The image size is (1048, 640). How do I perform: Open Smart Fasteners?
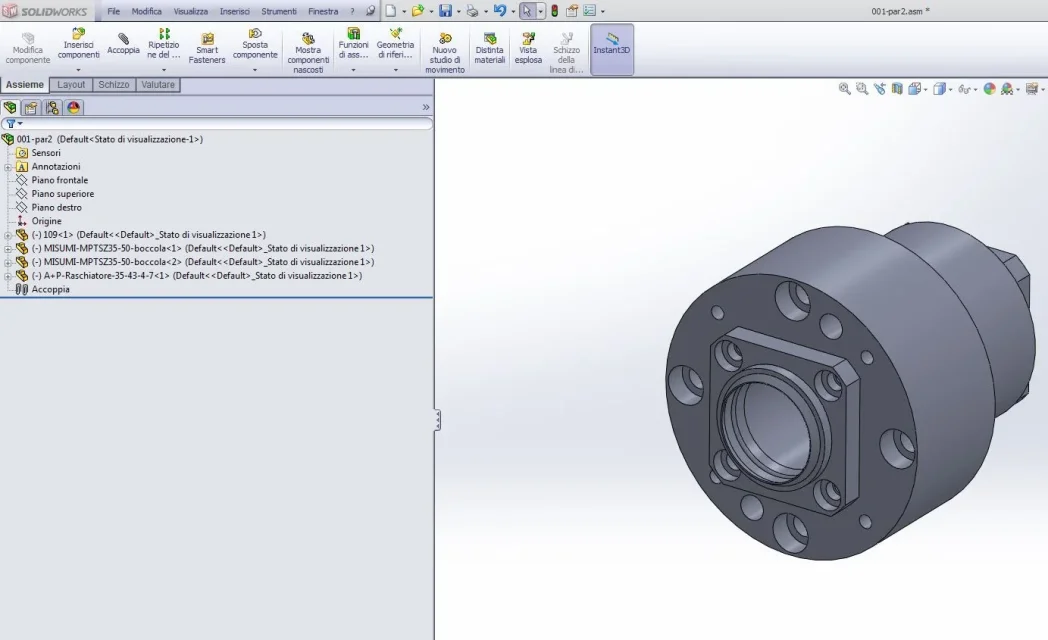pos(207,48)
